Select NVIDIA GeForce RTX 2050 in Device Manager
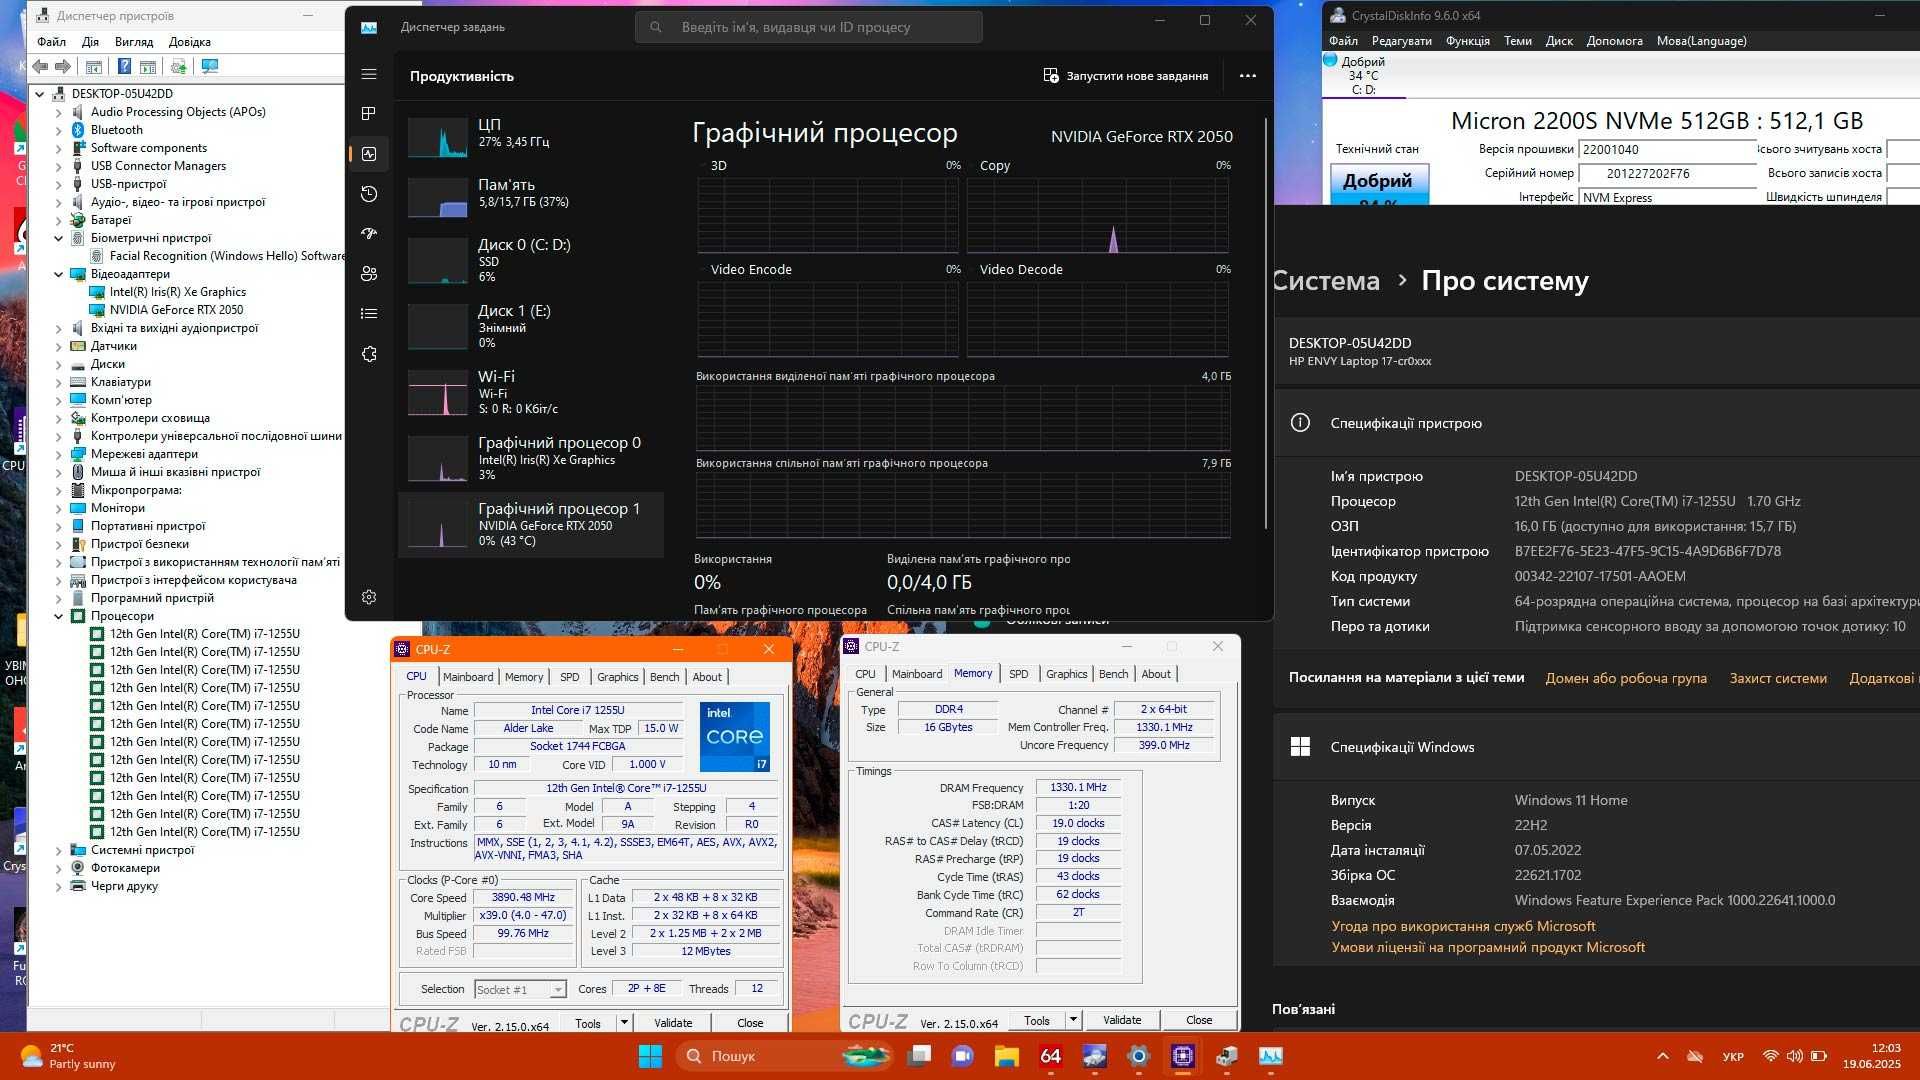1920x1080 pixels. pos(176,310)
